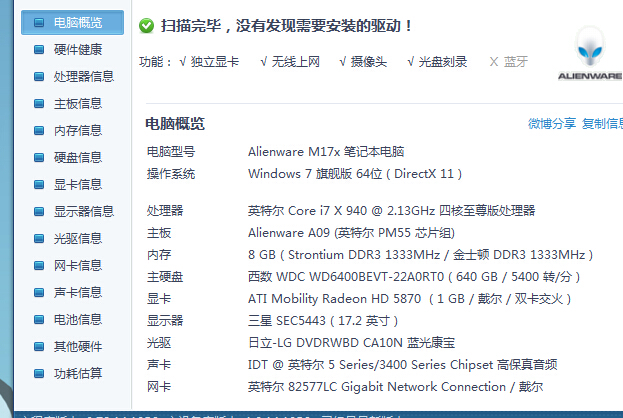Click the 8 GB Strontium DDR3 memory value

click(x=421, y=255)
